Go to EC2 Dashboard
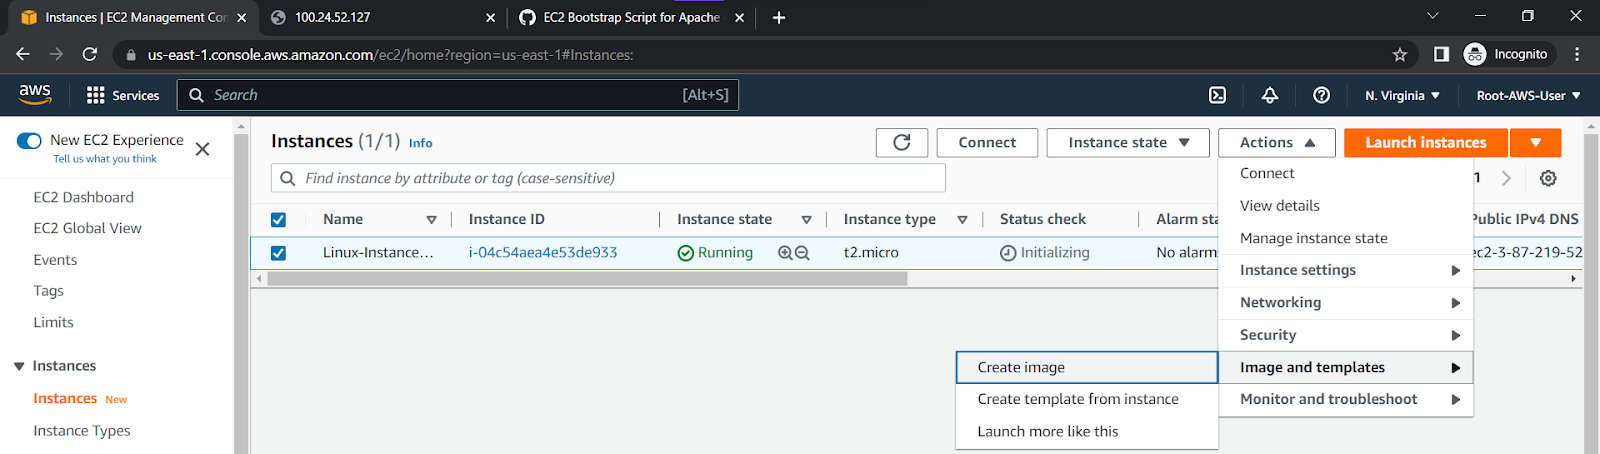This screenshot has height=454, width=1600. point(83,197)
